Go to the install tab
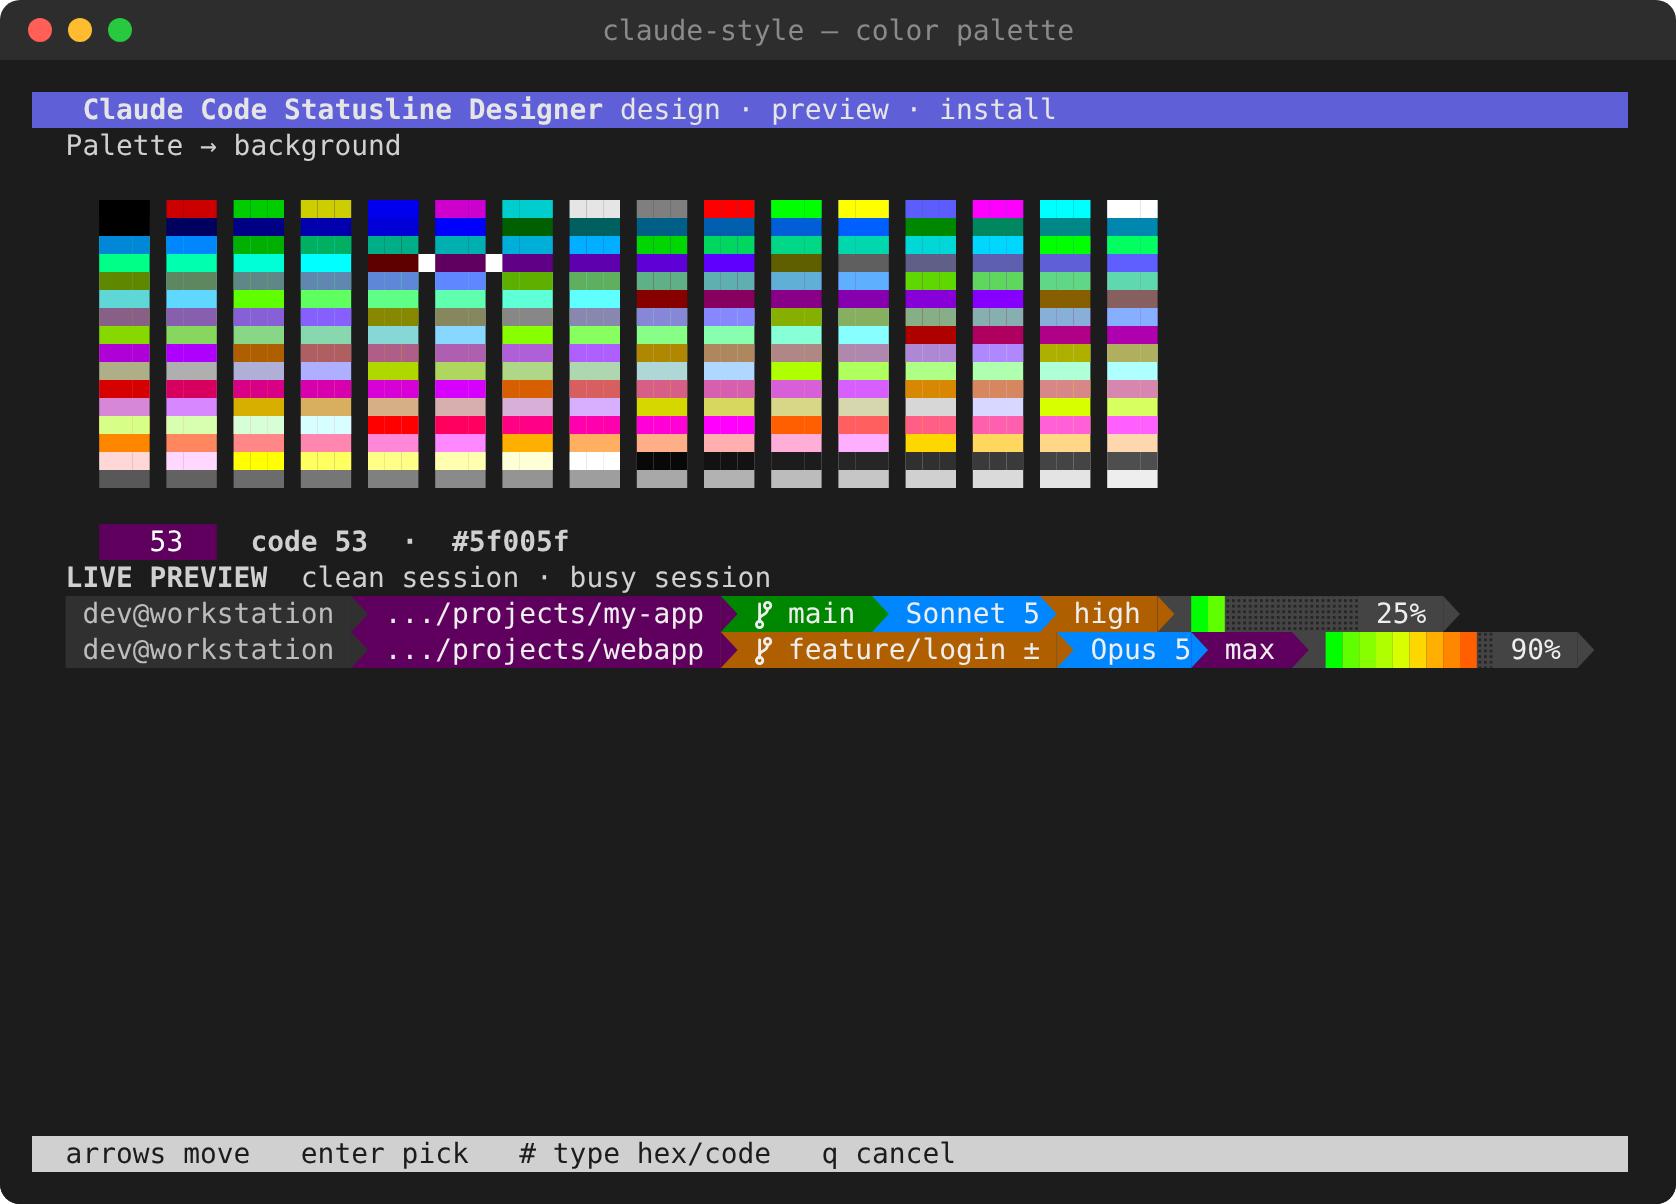Viewport: 1676px width, 1204px height. [x=997, y=110]
